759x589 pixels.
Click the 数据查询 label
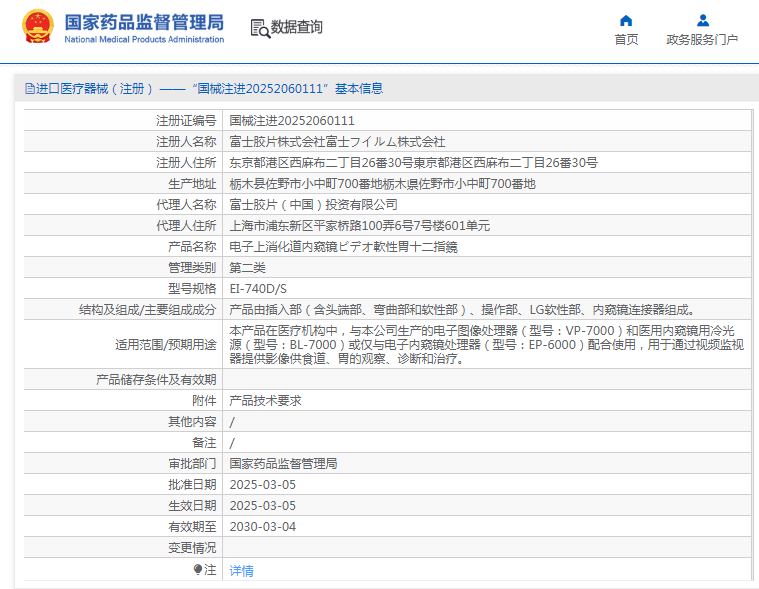pos(297,27)
